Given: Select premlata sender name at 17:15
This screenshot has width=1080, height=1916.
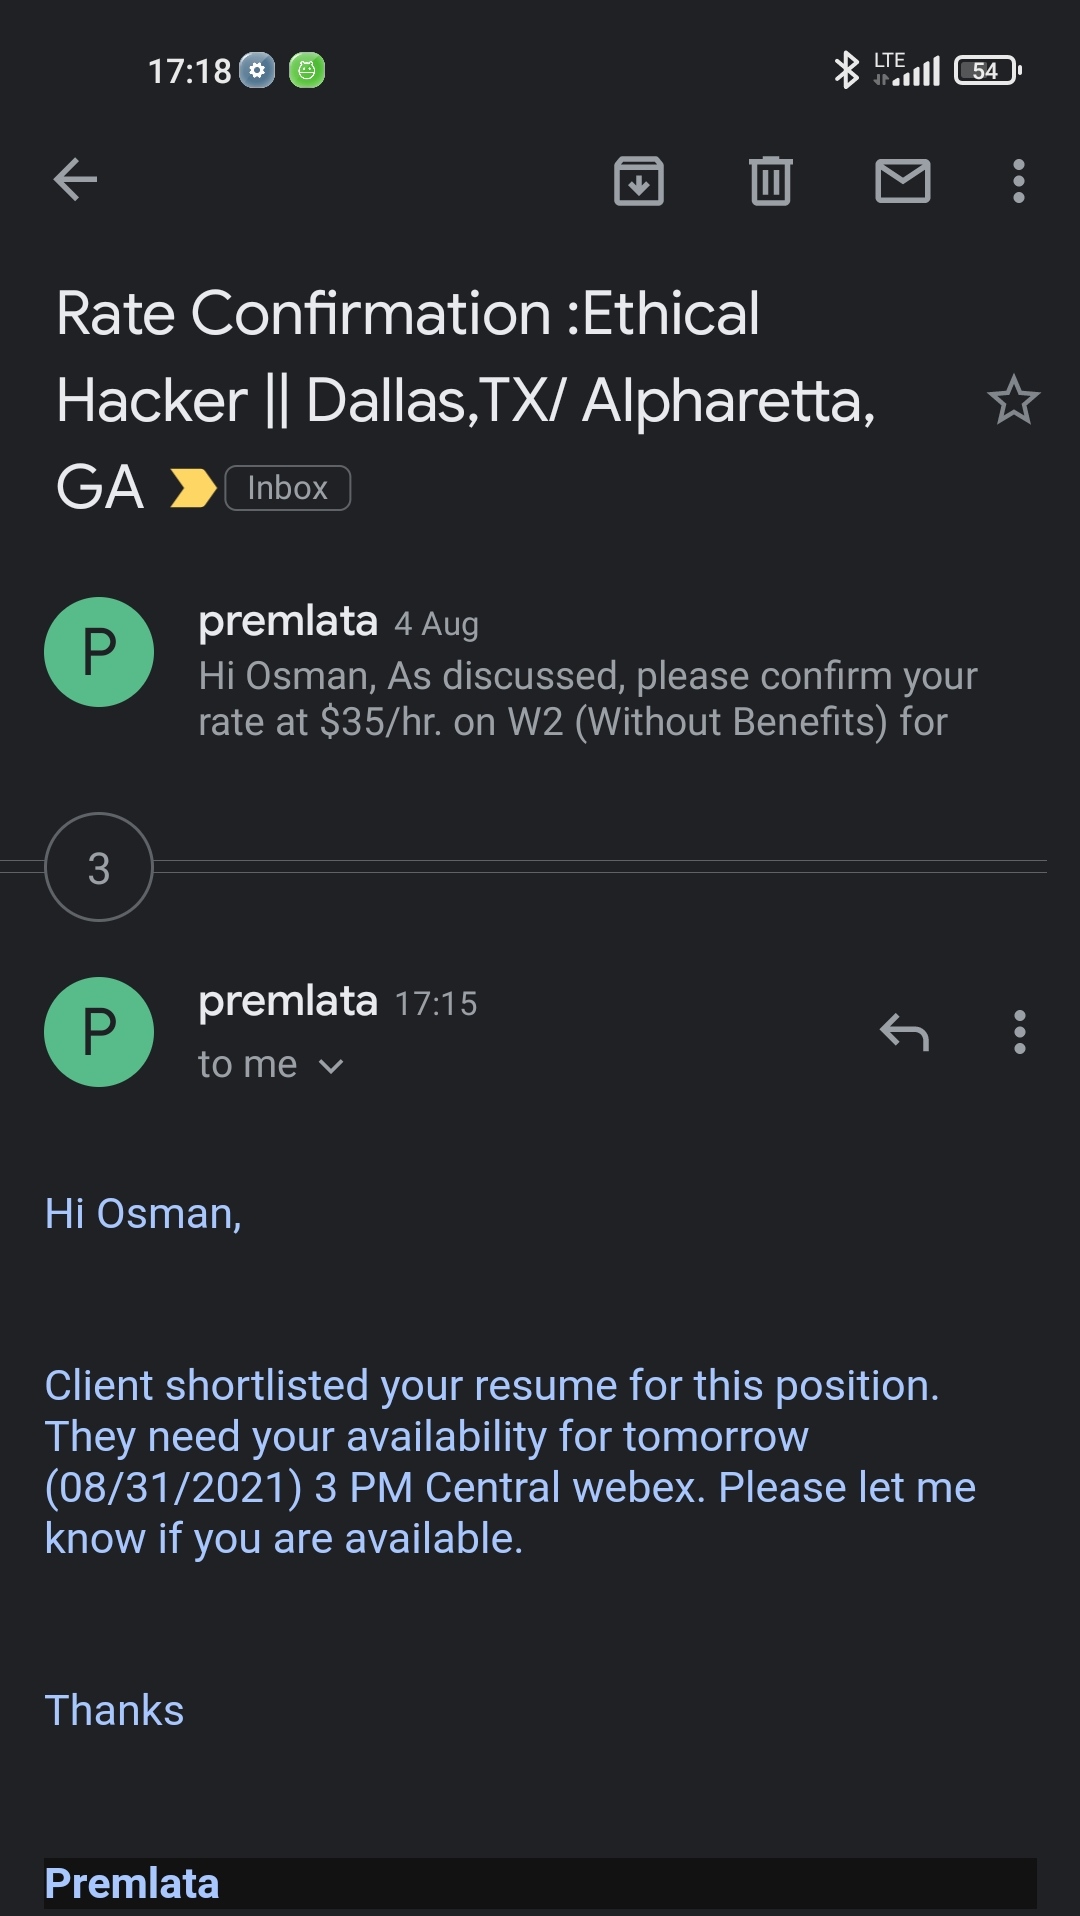Looking at the screenshot, I should pyautogui.click(x=288, y=1001).
